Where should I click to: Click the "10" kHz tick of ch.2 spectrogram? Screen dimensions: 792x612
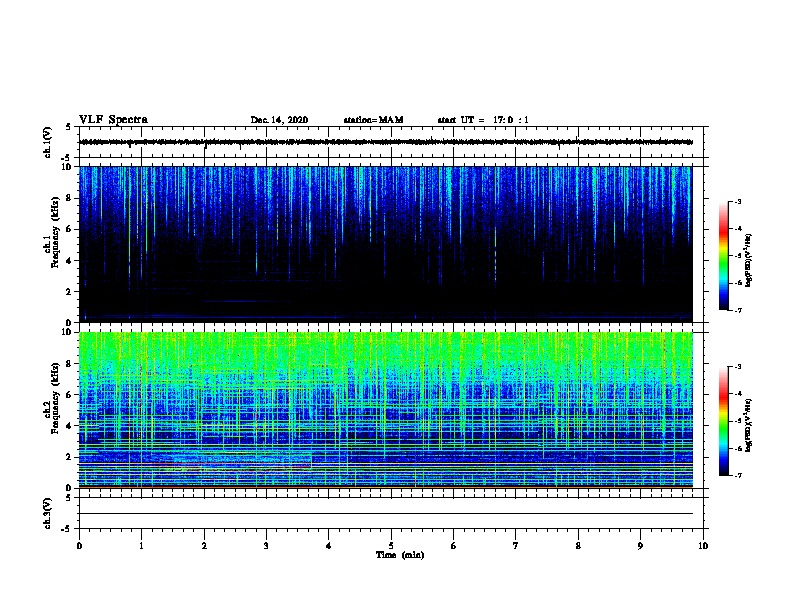(68, 332)
